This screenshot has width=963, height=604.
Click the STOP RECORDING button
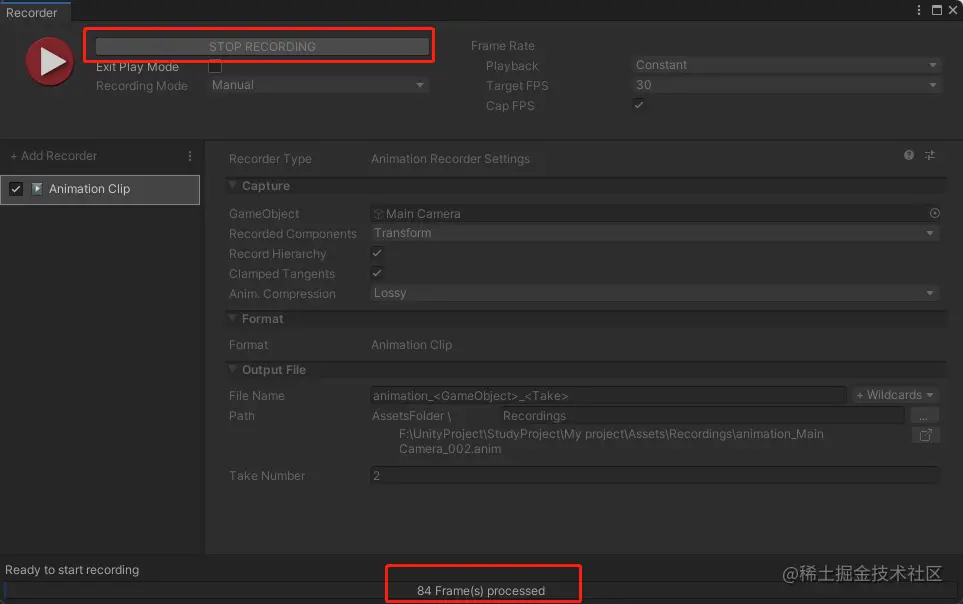pyautogui.click(x=262, y=47)
